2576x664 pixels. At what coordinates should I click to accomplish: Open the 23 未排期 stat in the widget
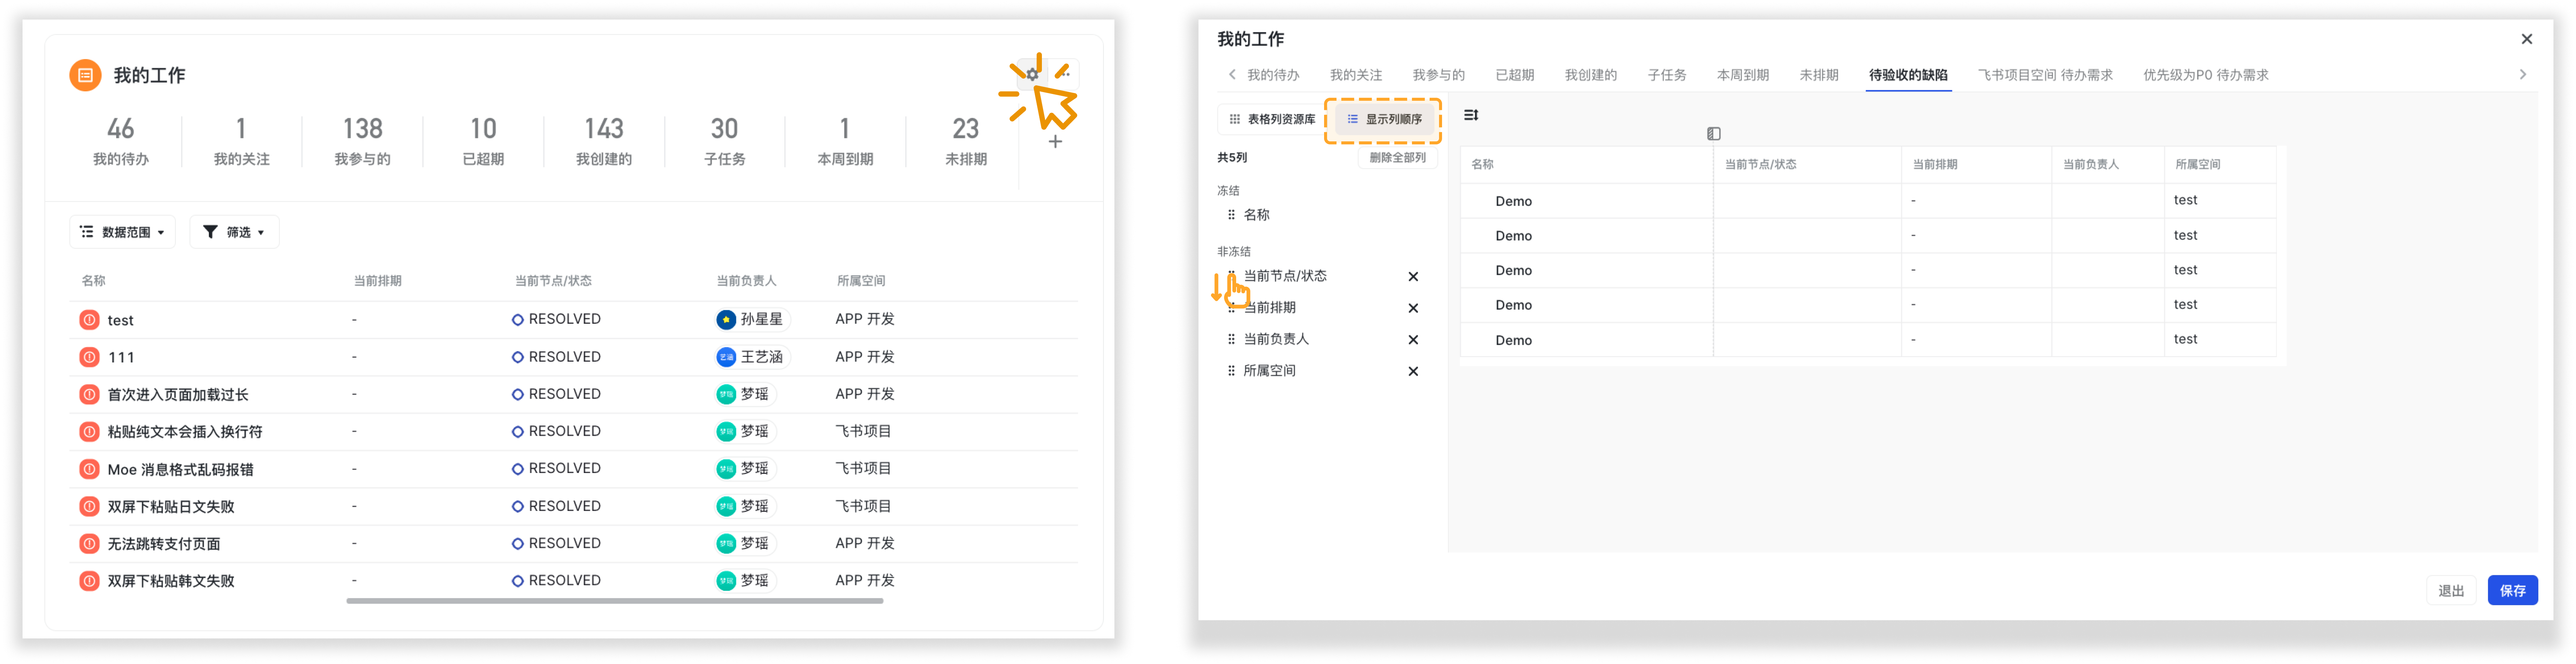(x=966, y=141)
